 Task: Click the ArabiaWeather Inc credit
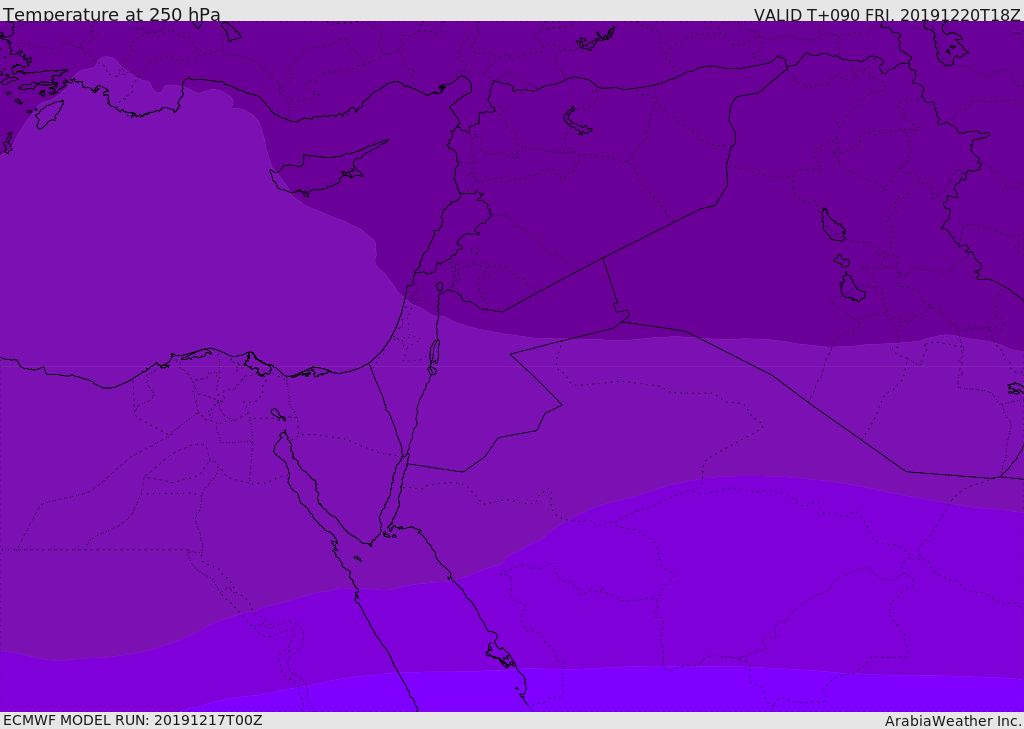click(x=953, y=721)
